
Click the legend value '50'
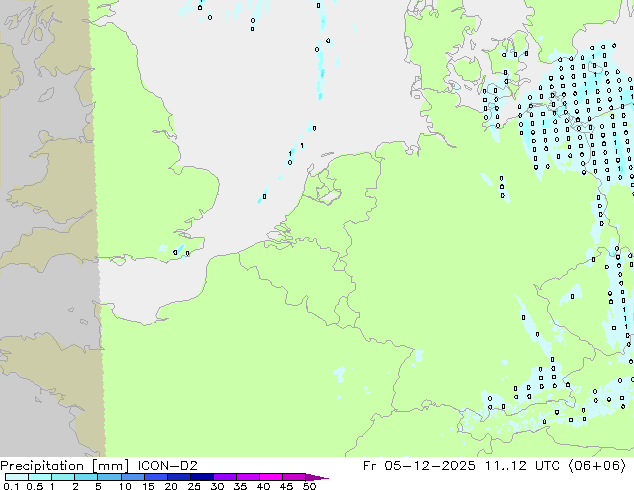coord(309,486)
